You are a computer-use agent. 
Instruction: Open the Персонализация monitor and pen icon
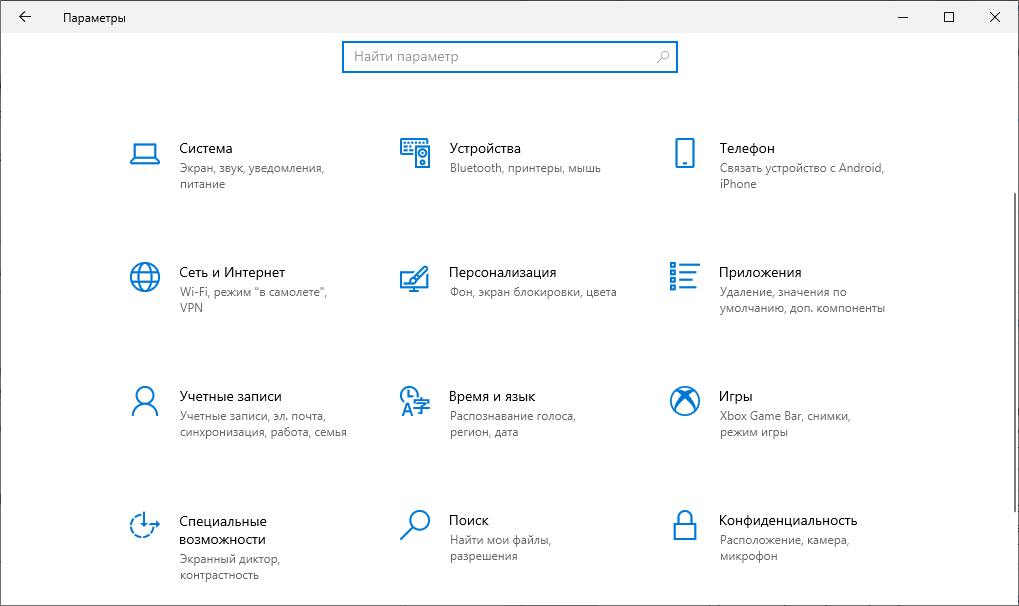pyautogui.click(x=415, y=278)
